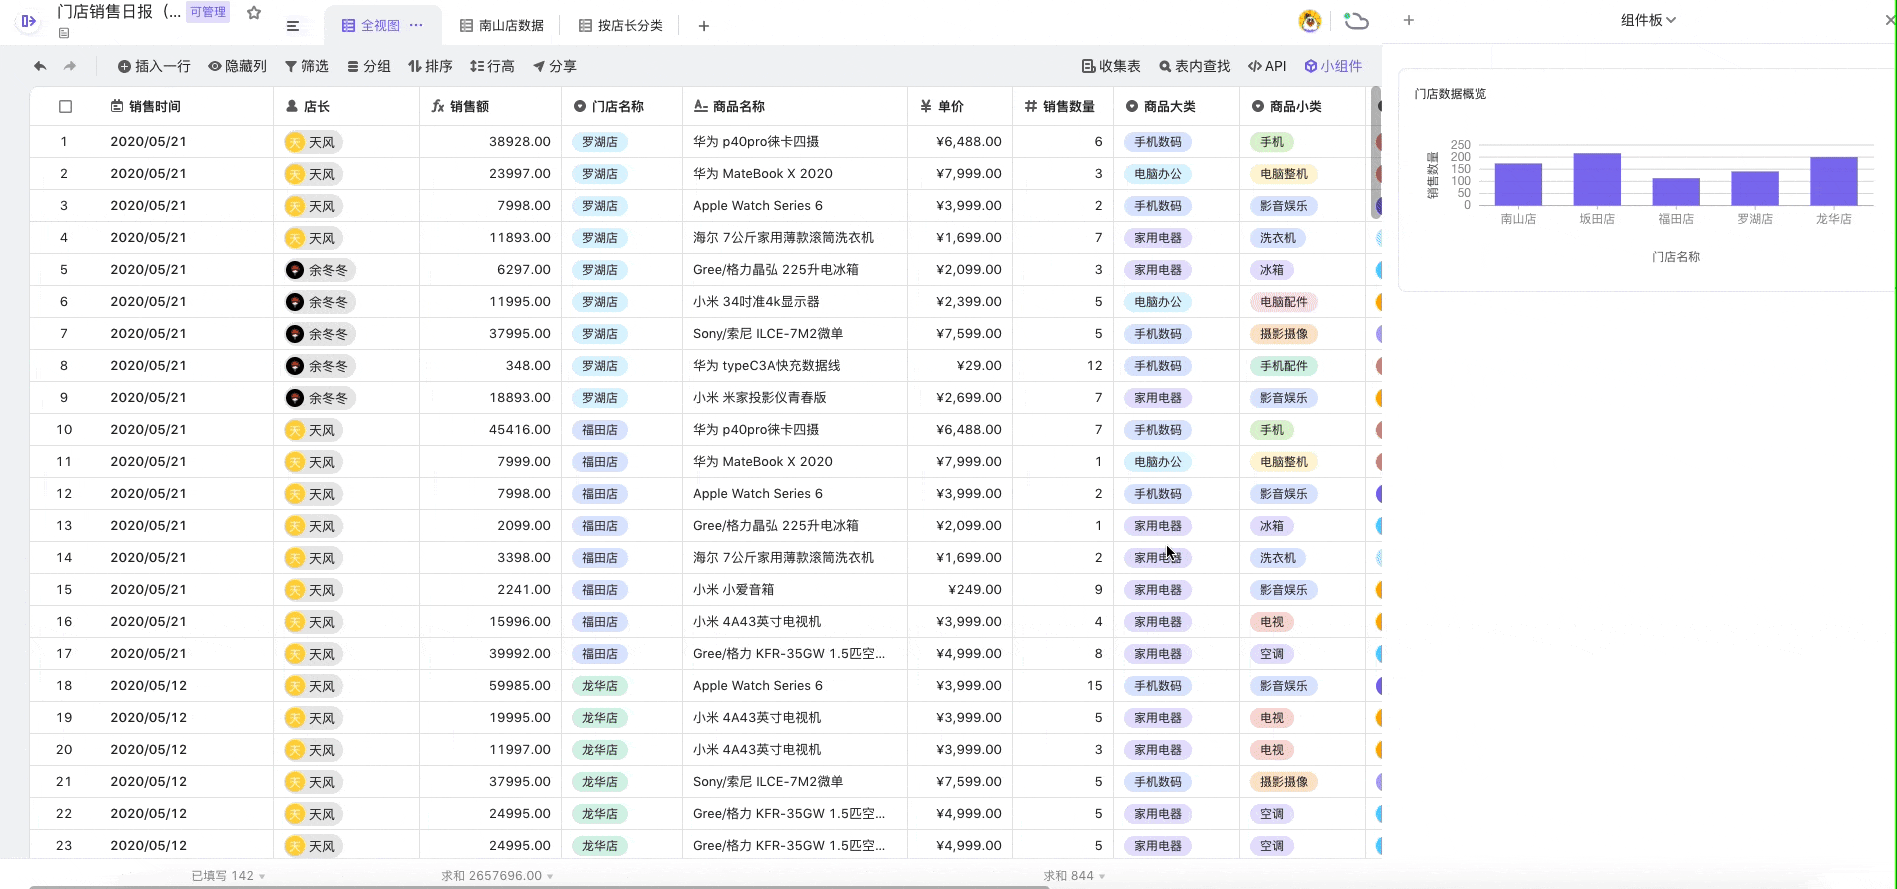1897x889 pixels.
Task: Click the 手机配件 tag in row 8
Action: (x=1284, y=366)
